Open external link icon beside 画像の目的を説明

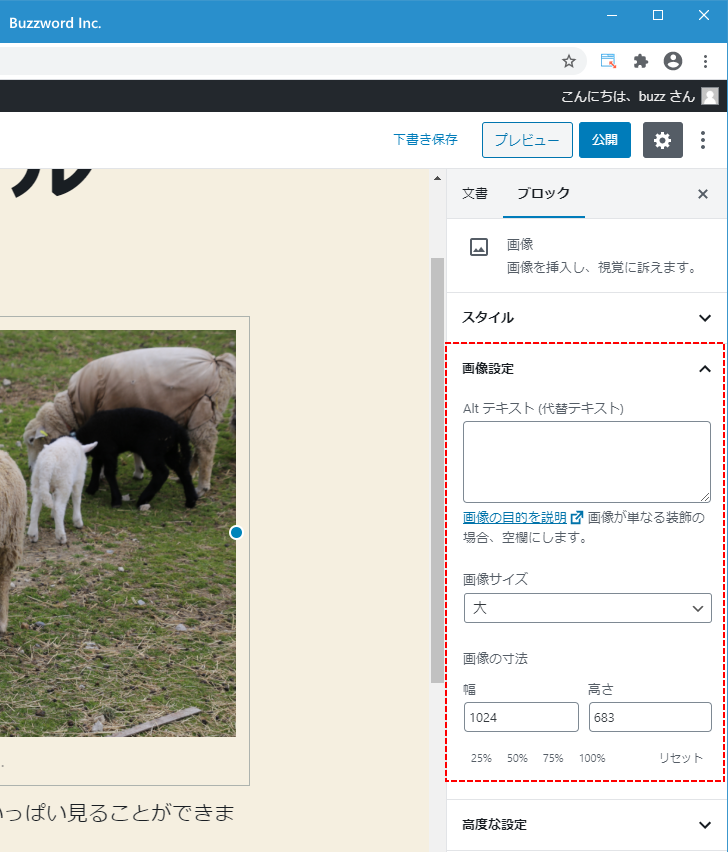click(576, 517)
